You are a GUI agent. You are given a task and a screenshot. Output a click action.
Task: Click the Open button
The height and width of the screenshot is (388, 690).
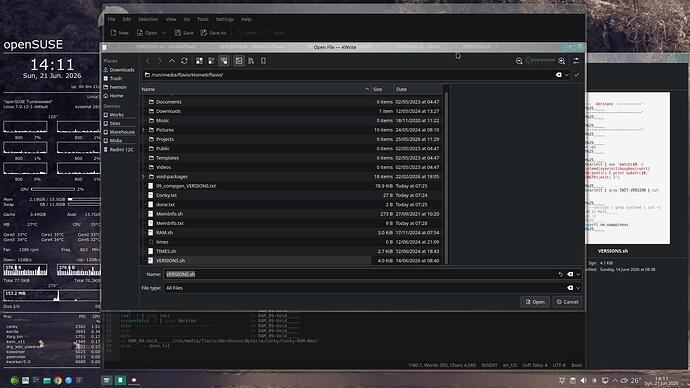coord(535,302)
